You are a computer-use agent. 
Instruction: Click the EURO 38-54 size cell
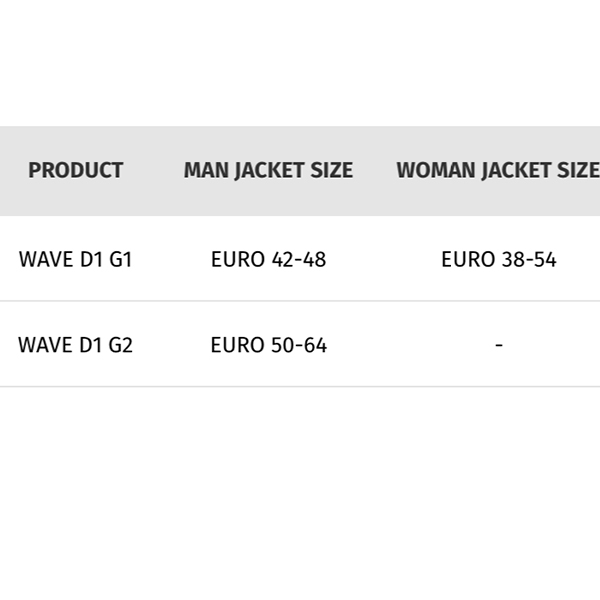498,260
